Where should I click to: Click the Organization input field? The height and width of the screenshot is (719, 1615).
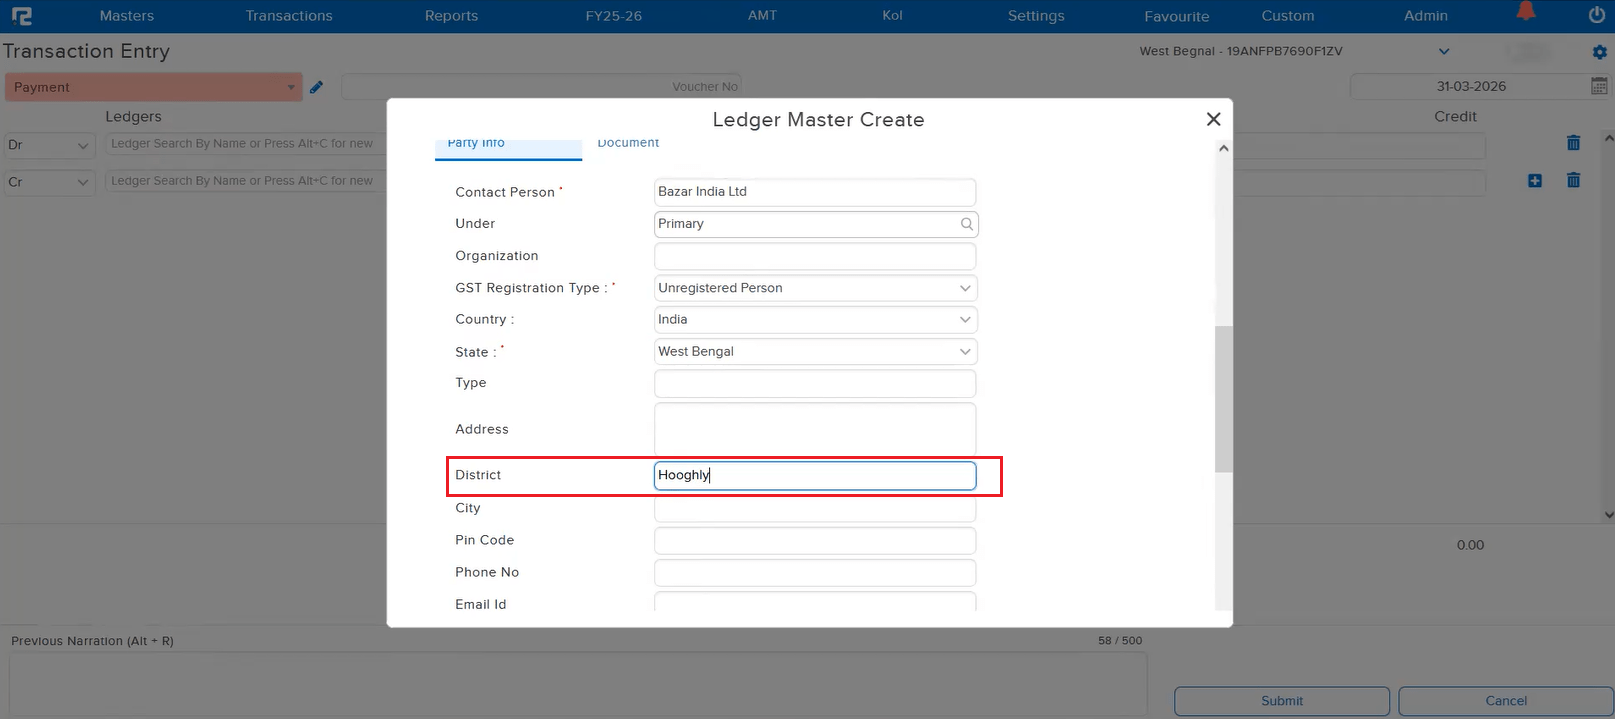coord(815,256)
